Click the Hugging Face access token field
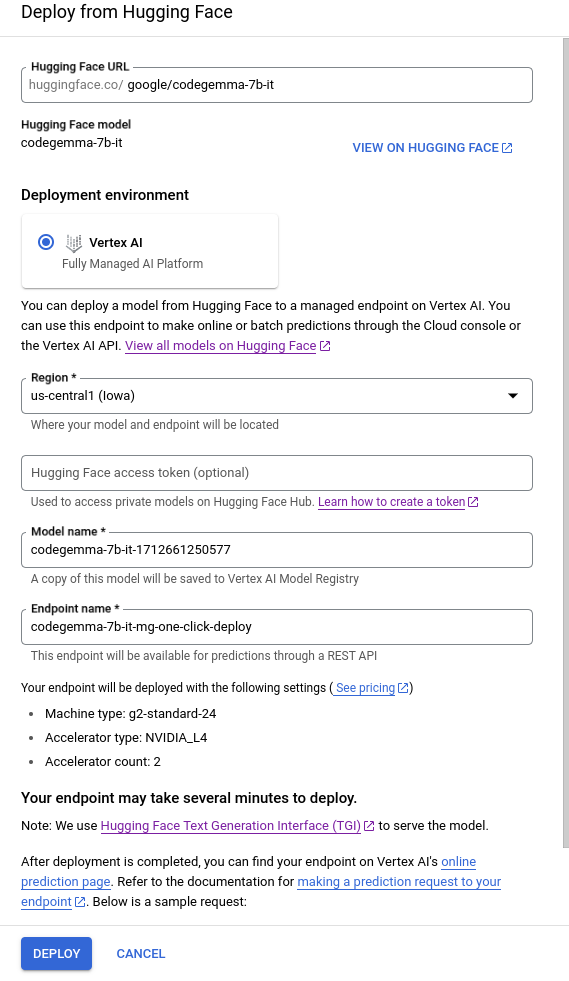This screenshot has width=569, height=981. pos(277,473)
